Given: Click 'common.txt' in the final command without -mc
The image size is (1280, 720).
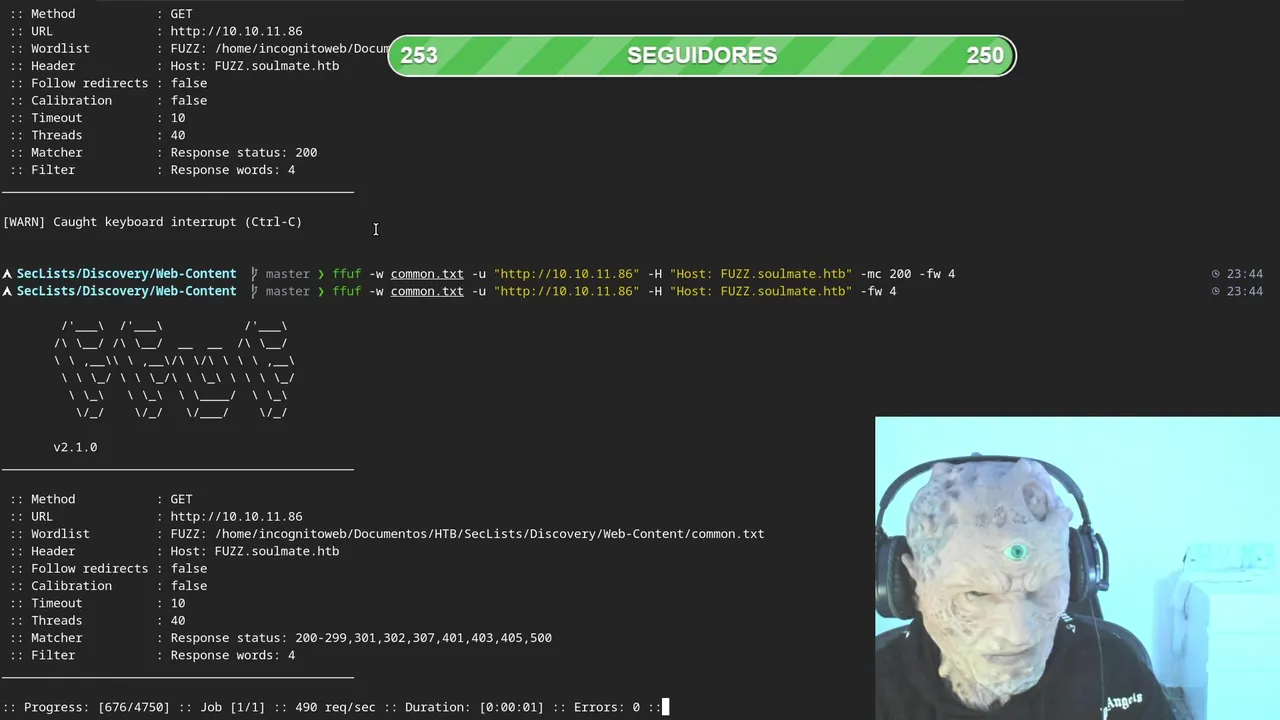Looking at the screenshot, I should pyautogui.click(x=427, y=291).
